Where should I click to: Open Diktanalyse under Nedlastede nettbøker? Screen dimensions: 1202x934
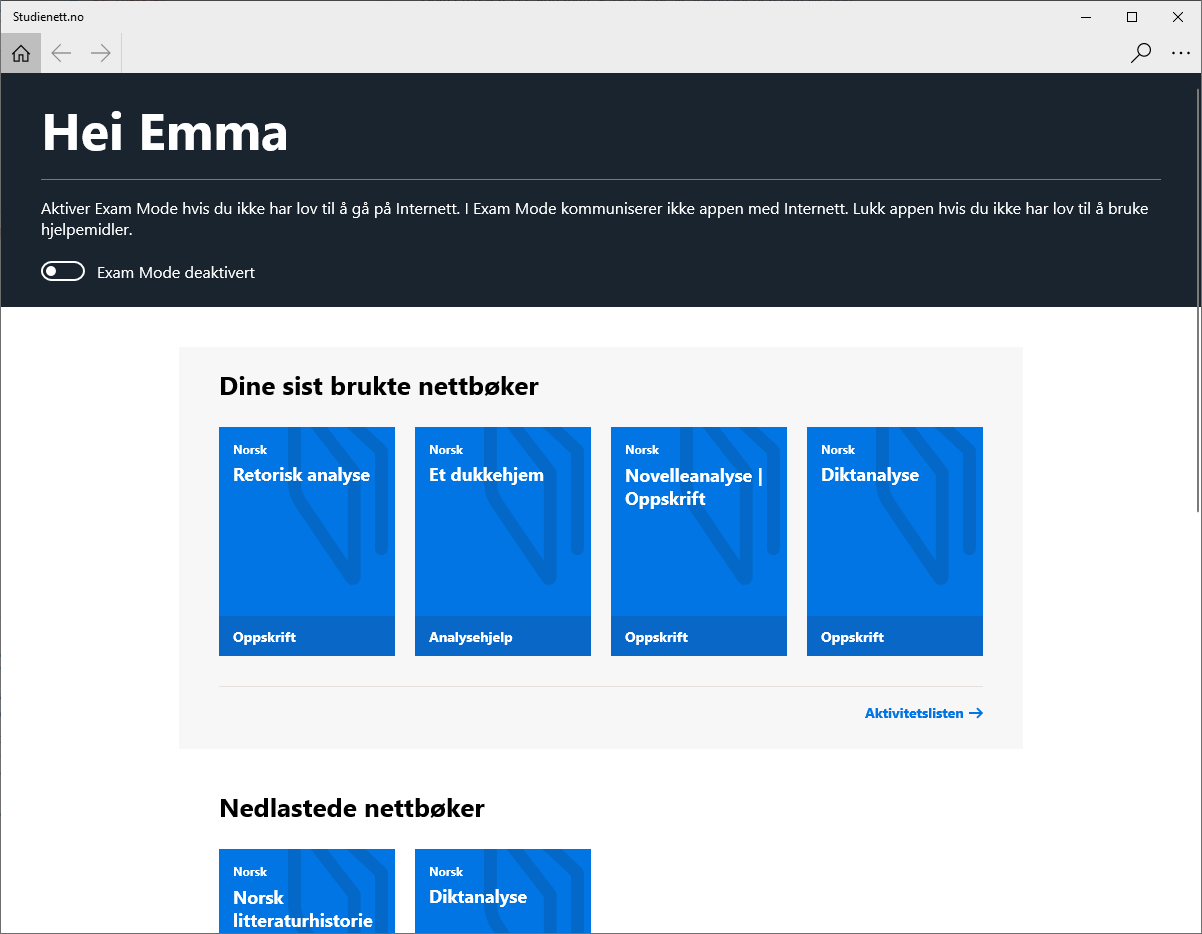point(503,891)
